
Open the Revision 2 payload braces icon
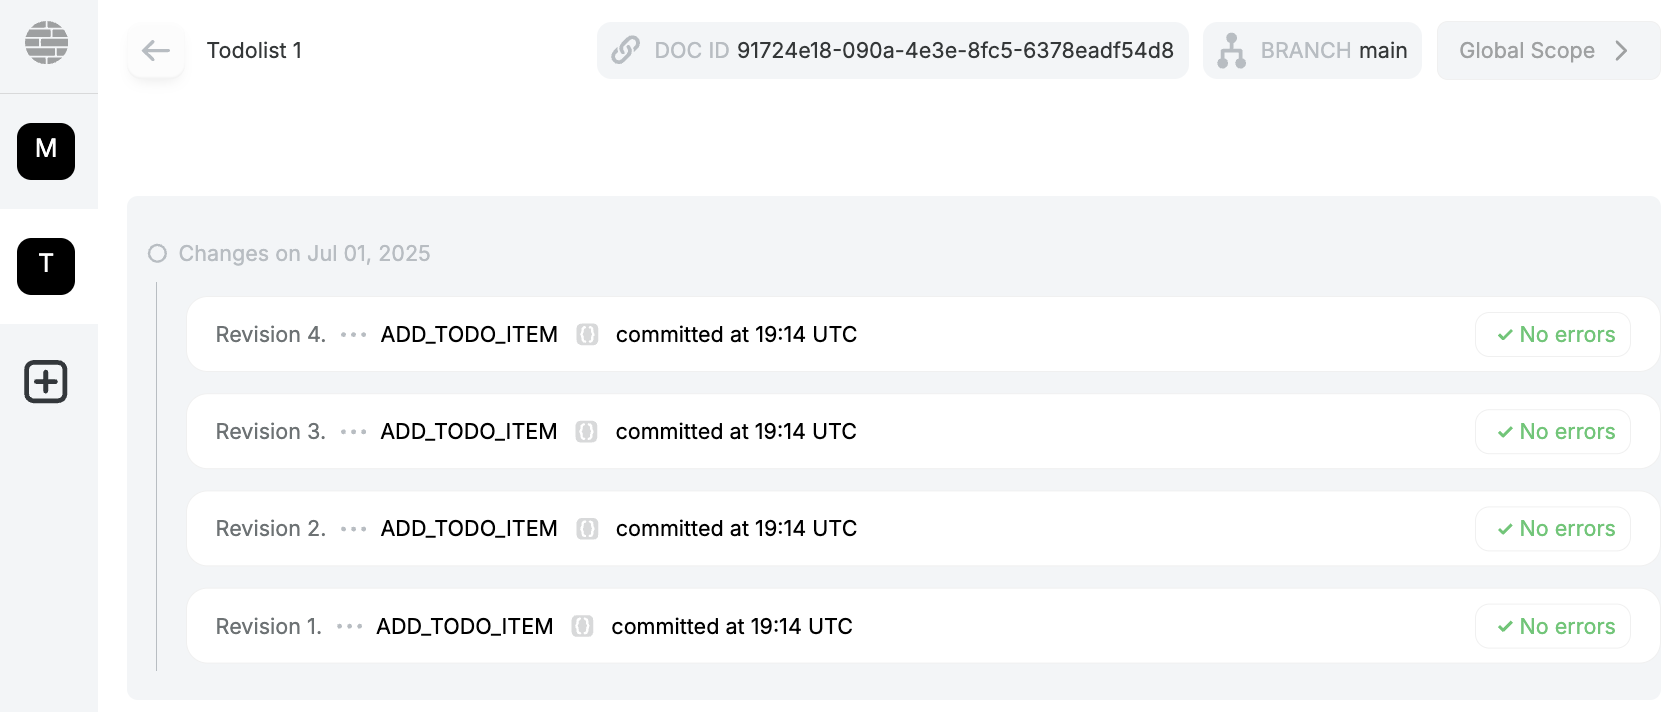click(x=587, y=529)
